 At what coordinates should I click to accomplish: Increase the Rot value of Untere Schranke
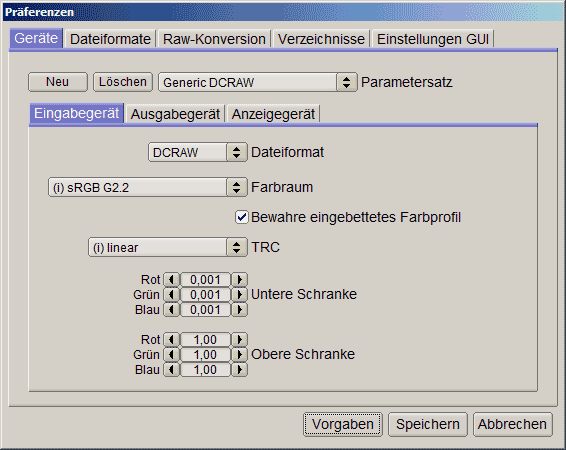[239, 279]
